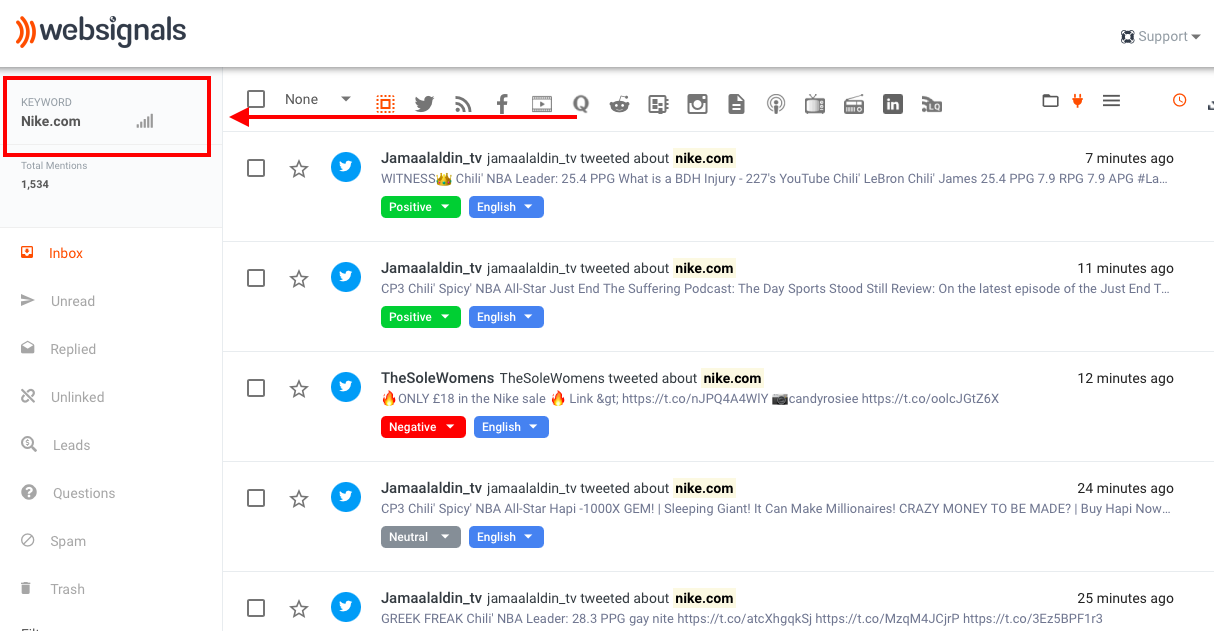1214x631 pixels.
Task: Star TheSoleWomens mention
Action: pyautogui.click(x=298, y=388)
